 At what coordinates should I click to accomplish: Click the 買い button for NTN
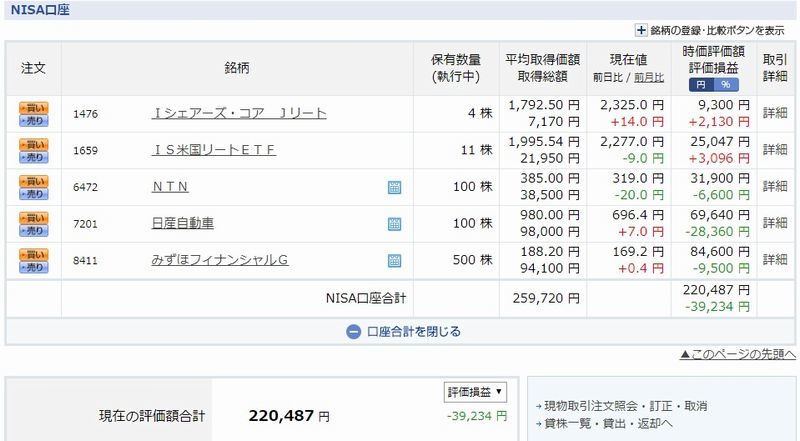(x=34, y=181)
